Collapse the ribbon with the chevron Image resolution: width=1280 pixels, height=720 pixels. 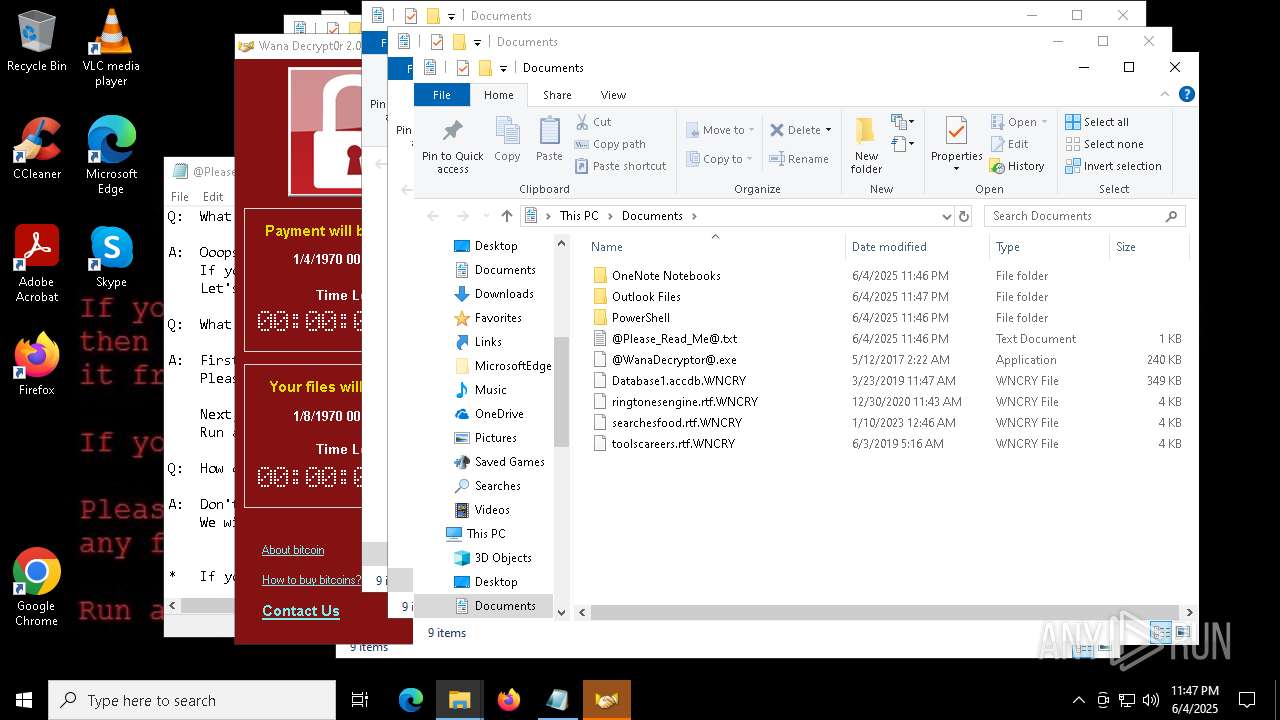click(x=1166, y=95)
